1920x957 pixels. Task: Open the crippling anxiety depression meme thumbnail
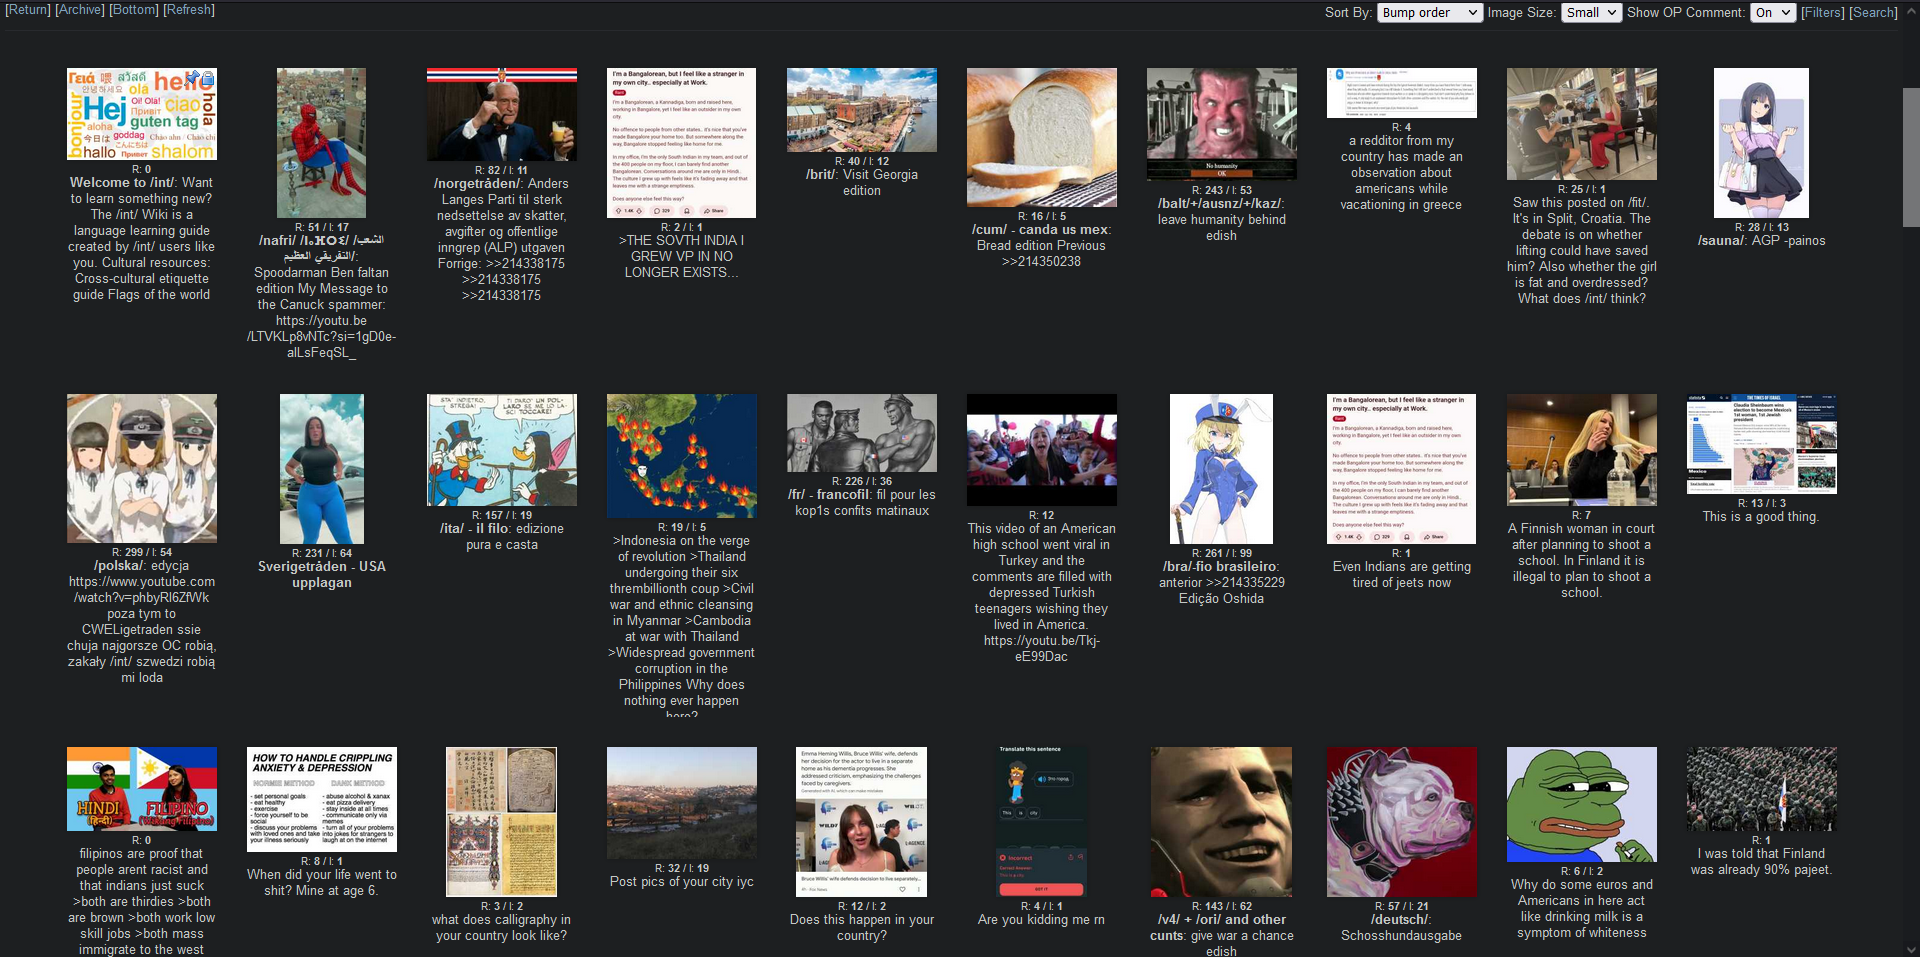pyautogui.click(x=321, y=799)
